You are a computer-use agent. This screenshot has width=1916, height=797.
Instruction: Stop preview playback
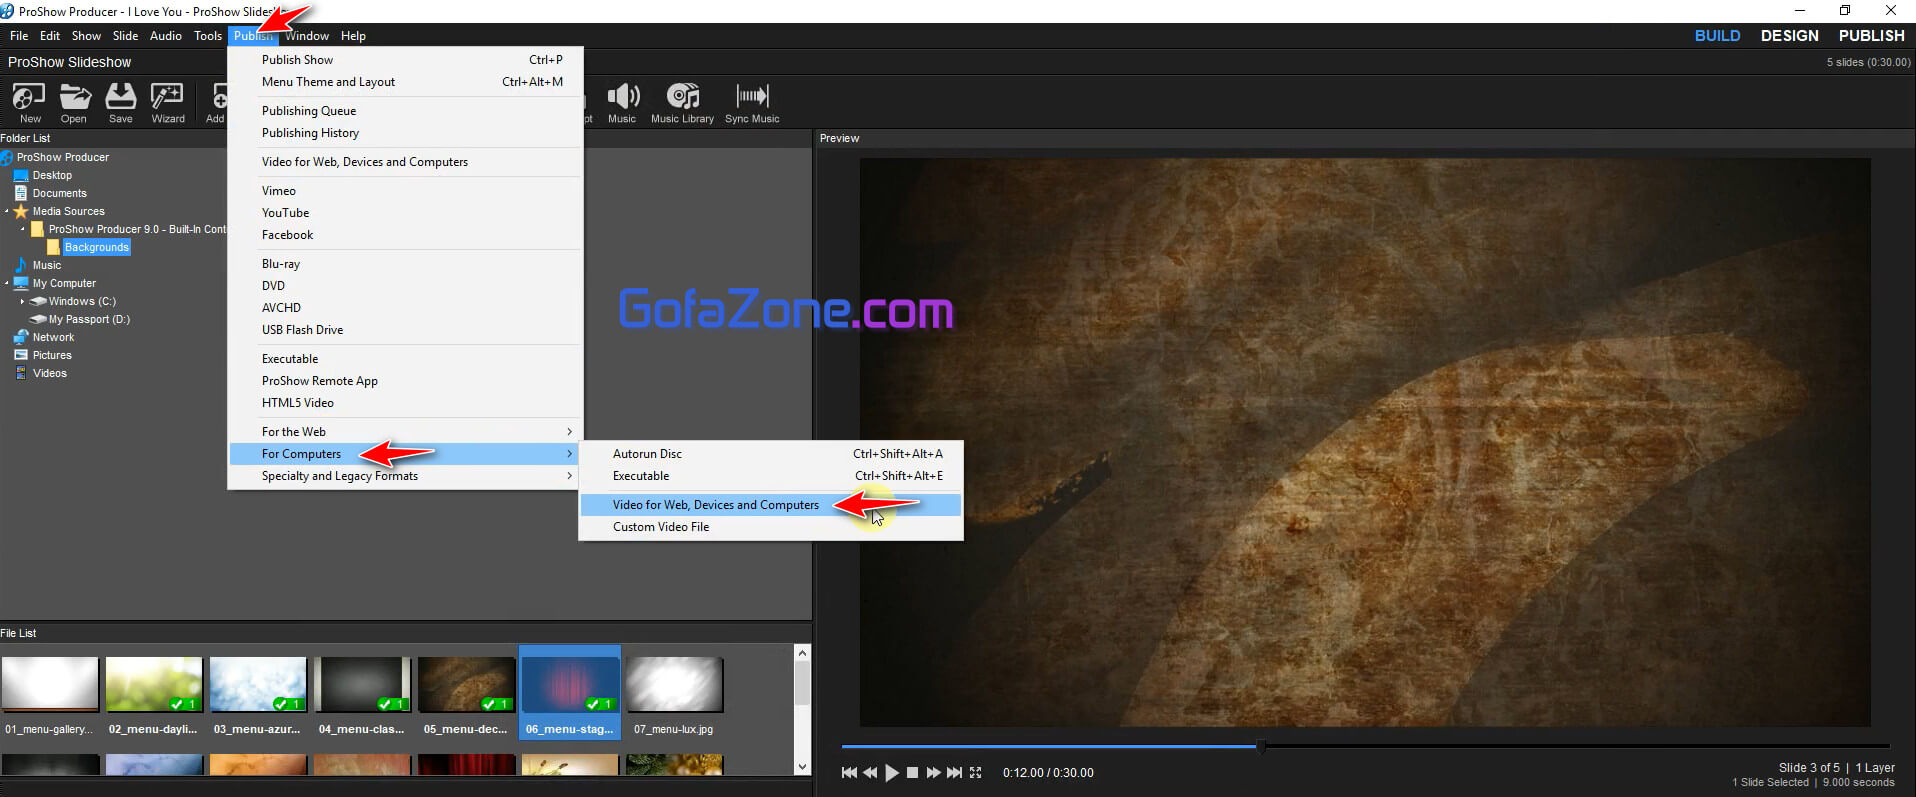(x=912, y=773)
